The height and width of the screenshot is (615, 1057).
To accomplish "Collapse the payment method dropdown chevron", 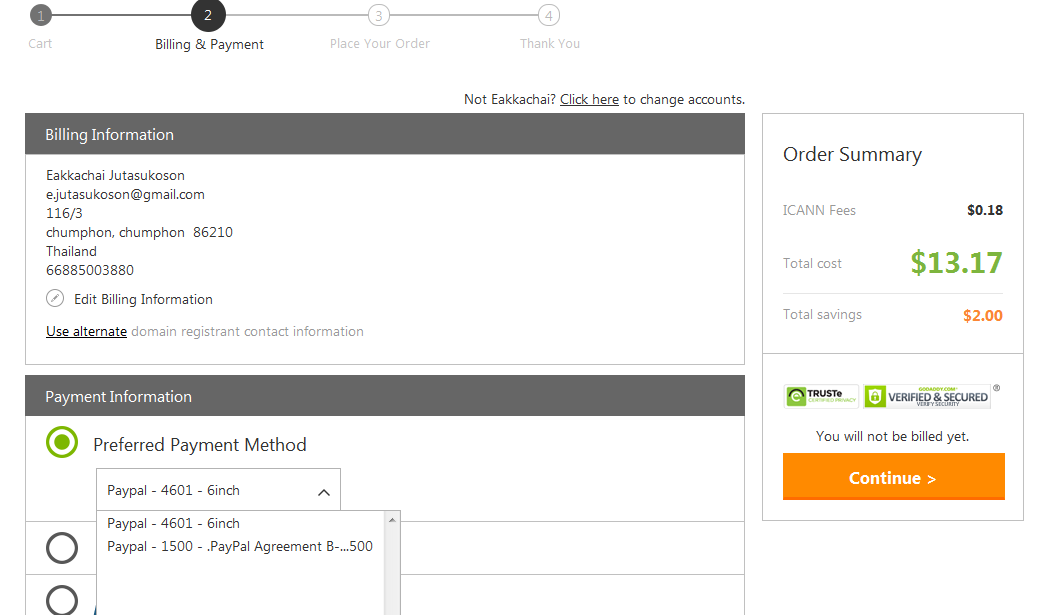I will (323, 491).
